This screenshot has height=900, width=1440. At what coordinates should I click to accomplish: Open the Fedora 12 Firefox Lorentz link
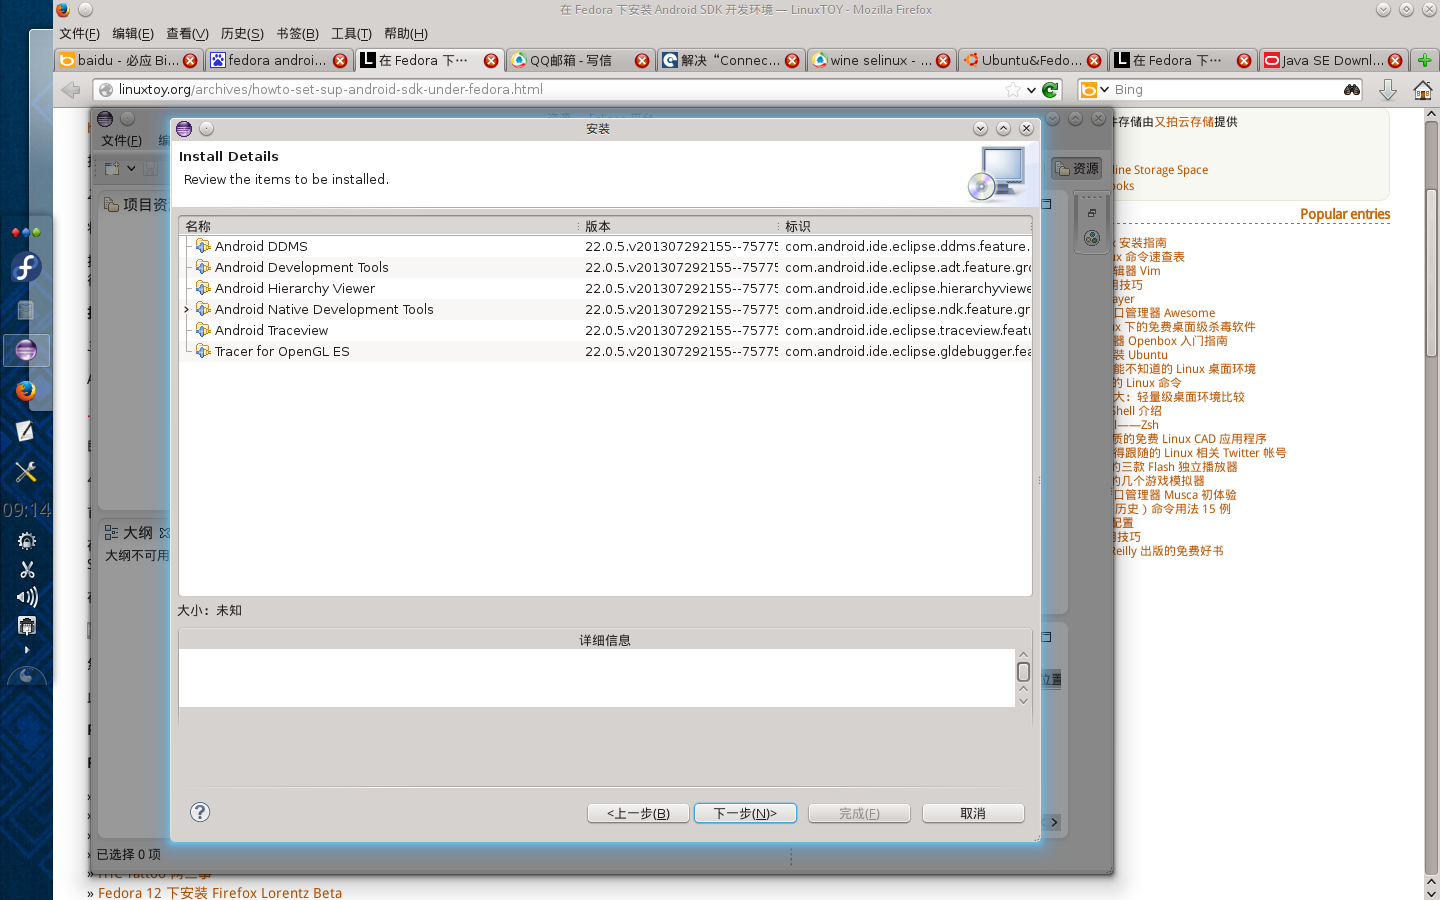click(x=220, y=892)
